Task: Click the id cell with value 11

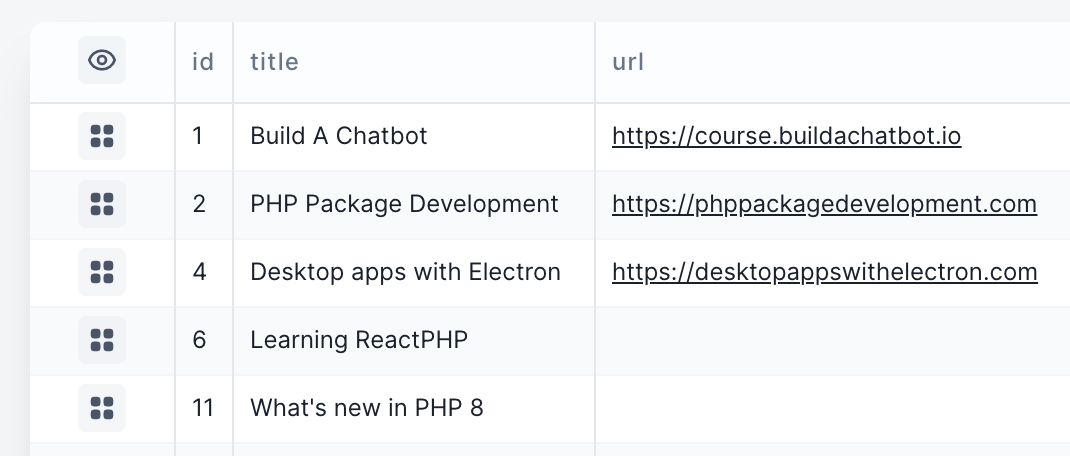Action: tap(203, 408)
